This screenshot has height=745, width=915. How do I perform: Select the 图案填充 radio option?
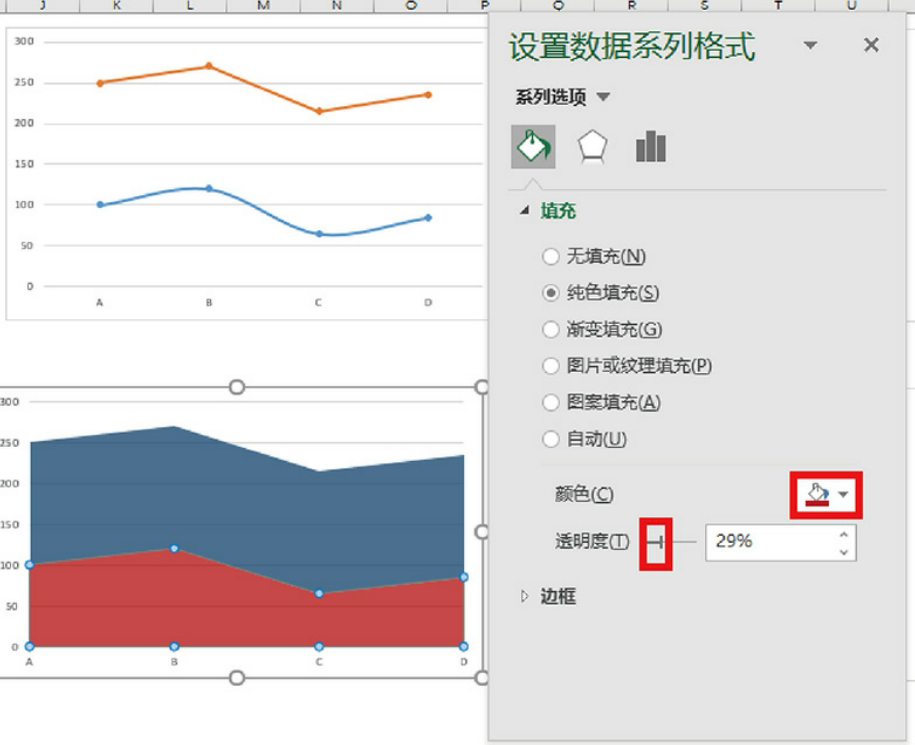[x=550, y=403]
